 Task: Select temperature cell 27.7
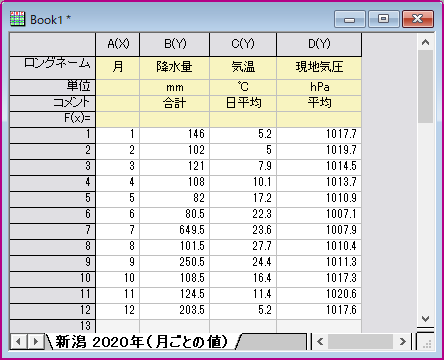[x=243, y=247]
